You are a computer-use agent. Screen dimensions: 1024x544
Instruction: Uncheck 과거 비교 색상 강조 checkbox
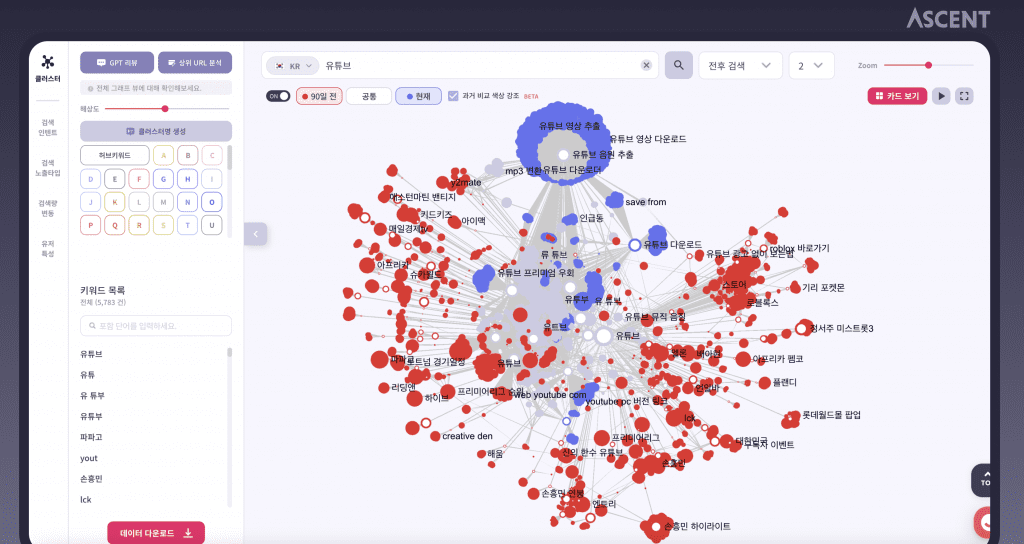pyautogui.click(x=453, y=96)
